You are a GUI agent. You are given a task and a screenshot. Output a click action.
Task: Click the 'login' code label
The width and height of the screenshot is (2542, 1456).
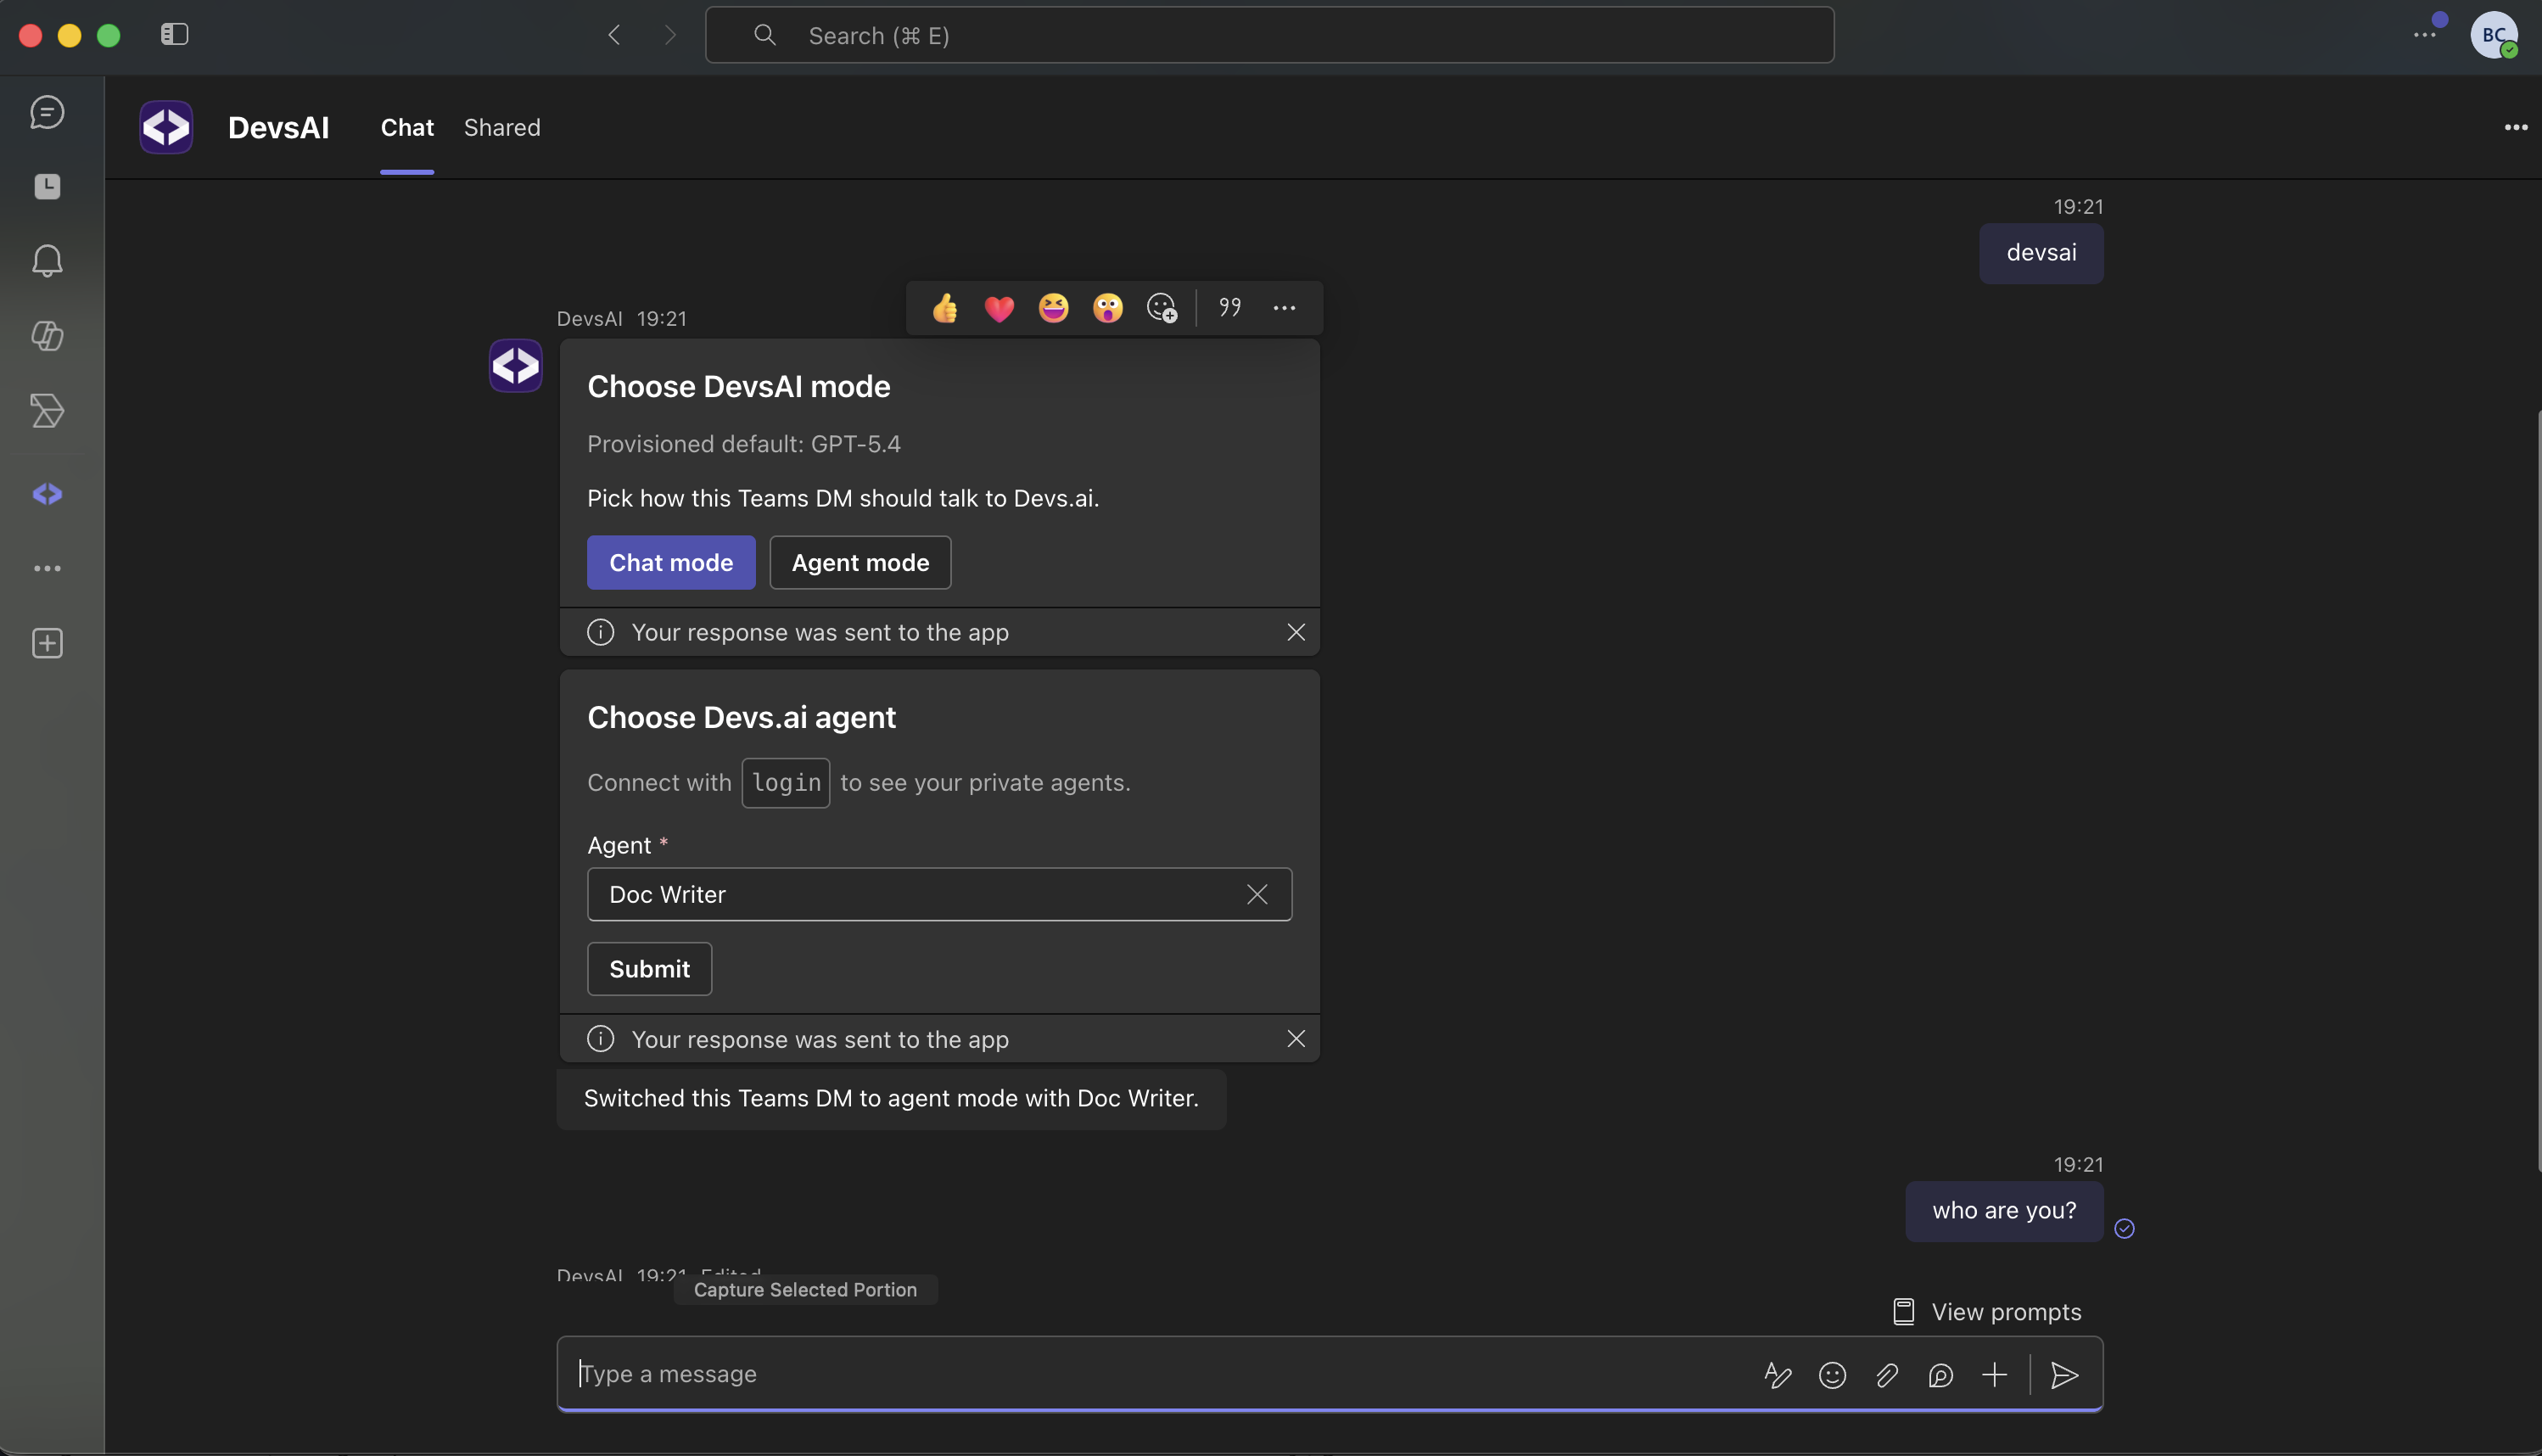coord(786,783)
